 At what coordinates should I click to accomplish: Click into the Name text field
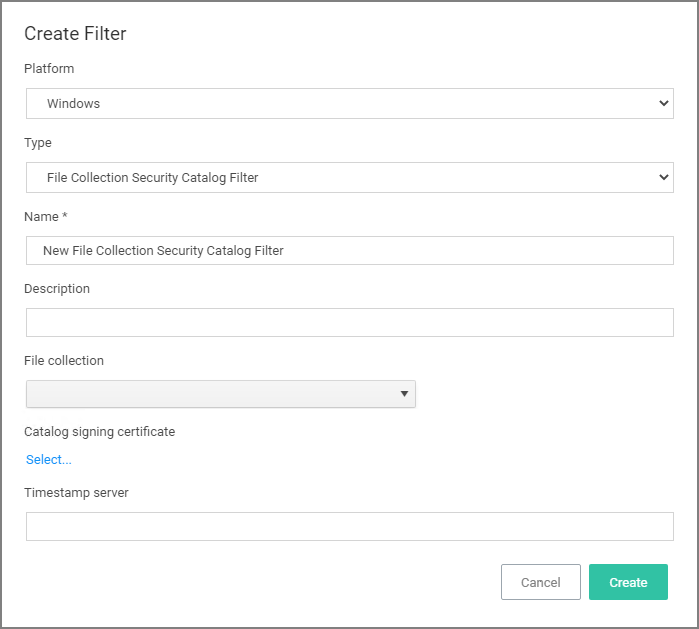350,251
